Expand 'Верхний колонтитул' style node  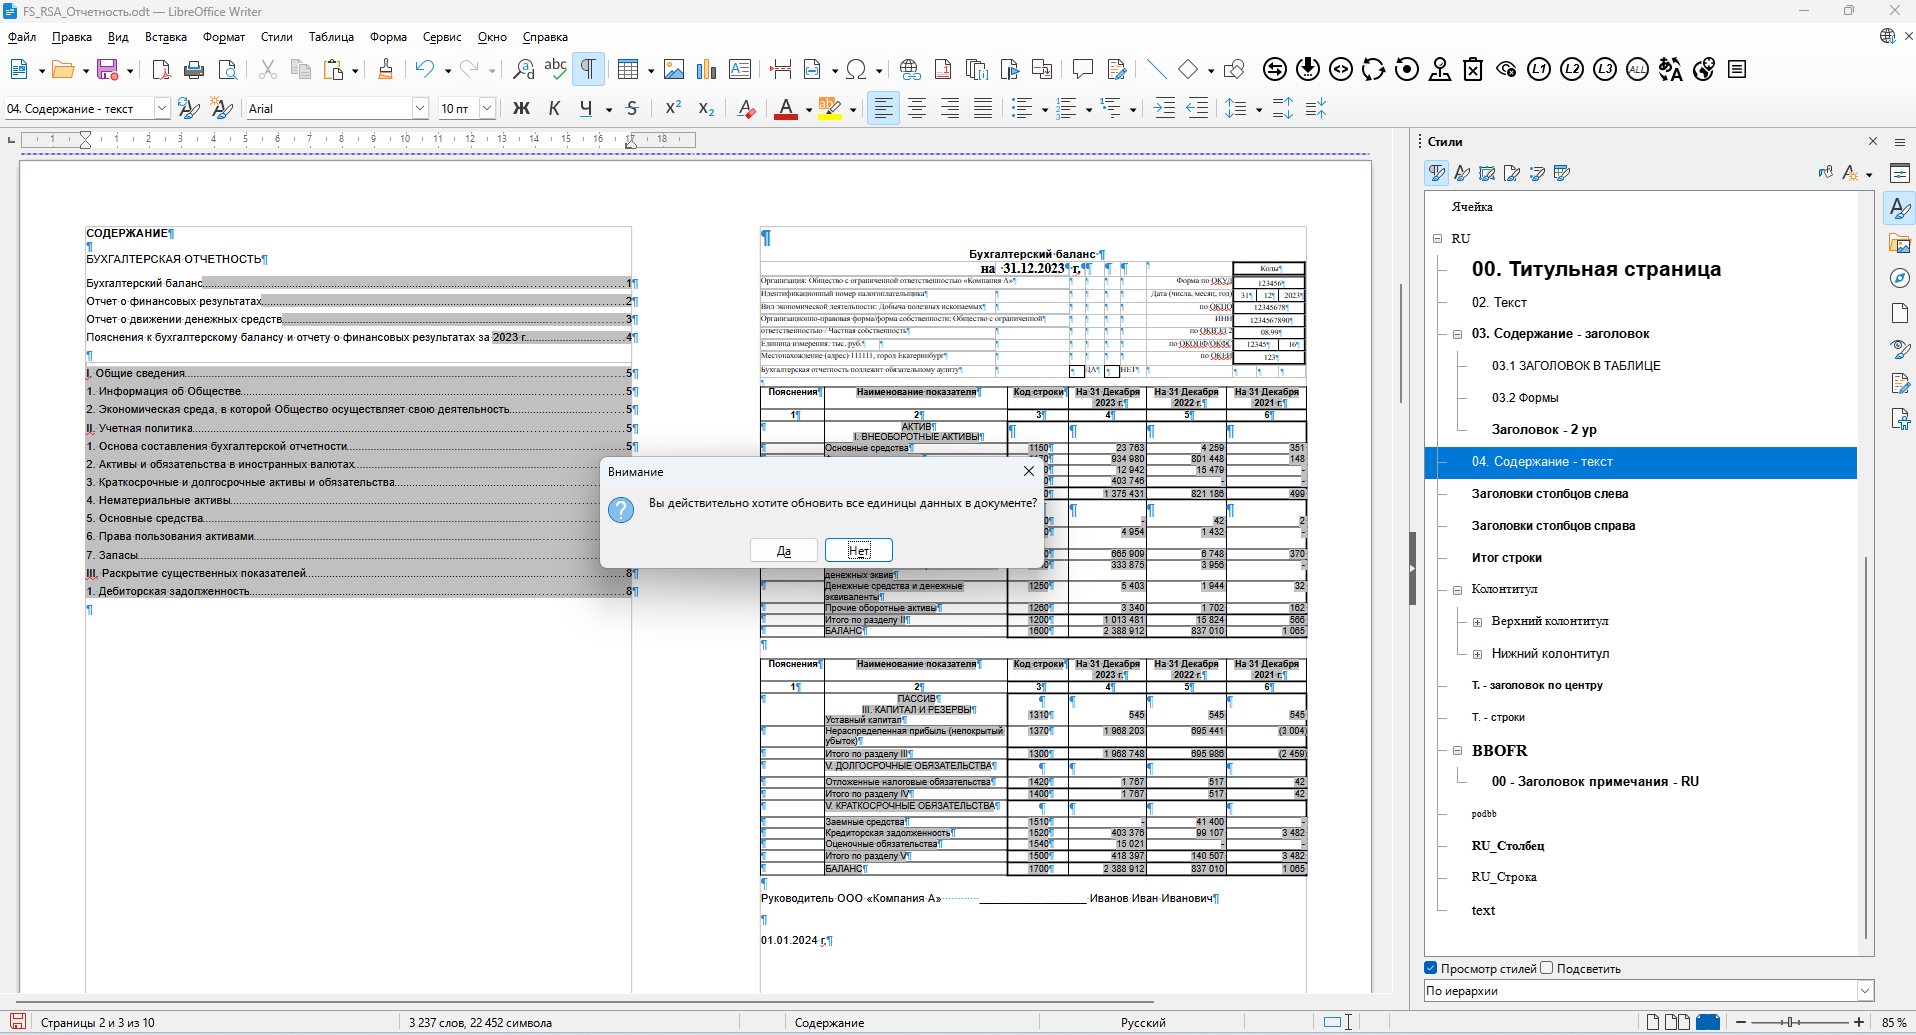[1477, 622]
